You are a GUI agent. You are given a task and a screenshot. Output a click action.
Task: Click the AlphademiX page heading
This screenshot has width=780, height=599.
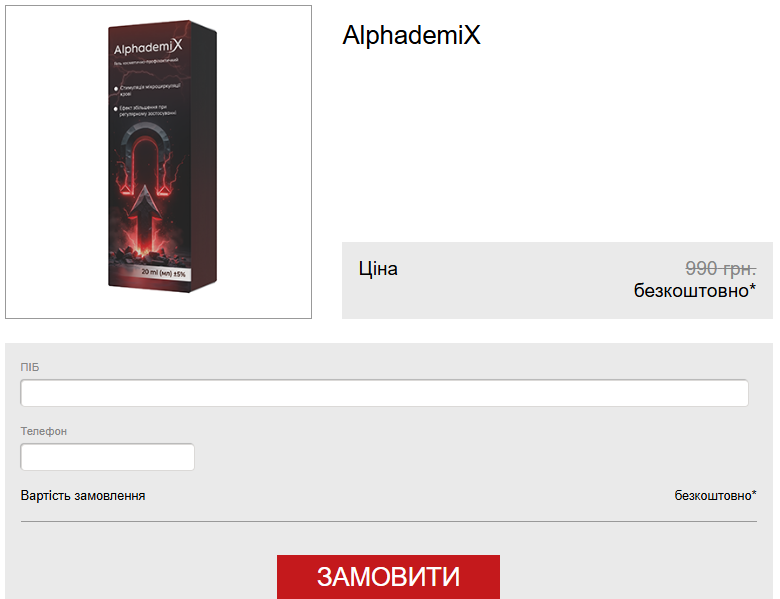[x=411, y=35]
